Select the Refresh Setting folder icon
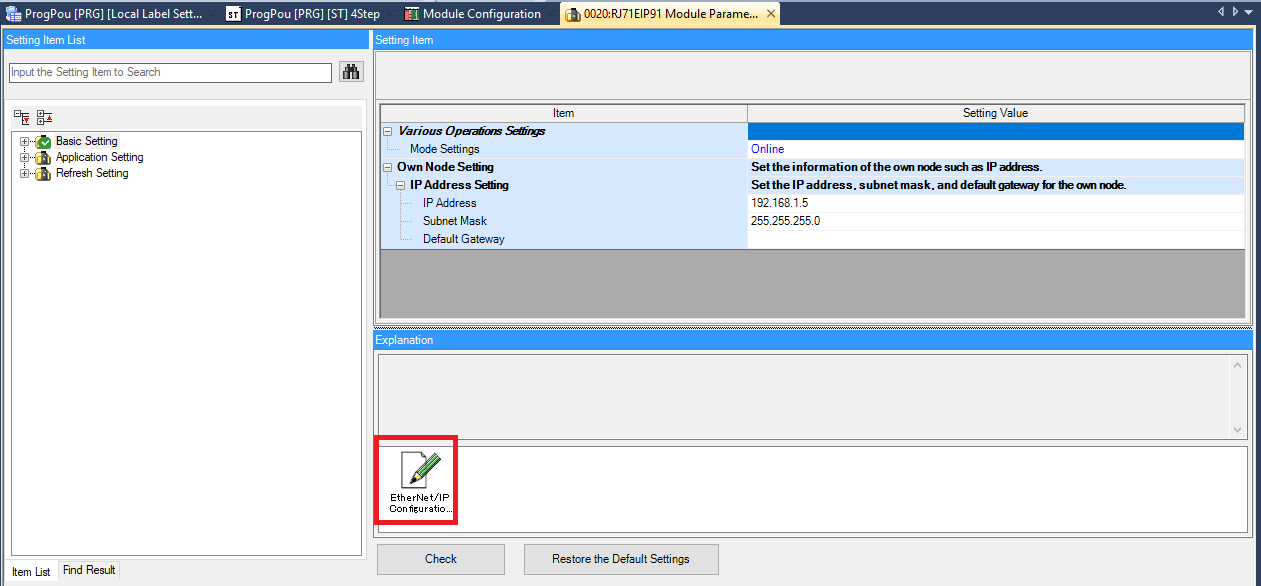 point(43,174)
